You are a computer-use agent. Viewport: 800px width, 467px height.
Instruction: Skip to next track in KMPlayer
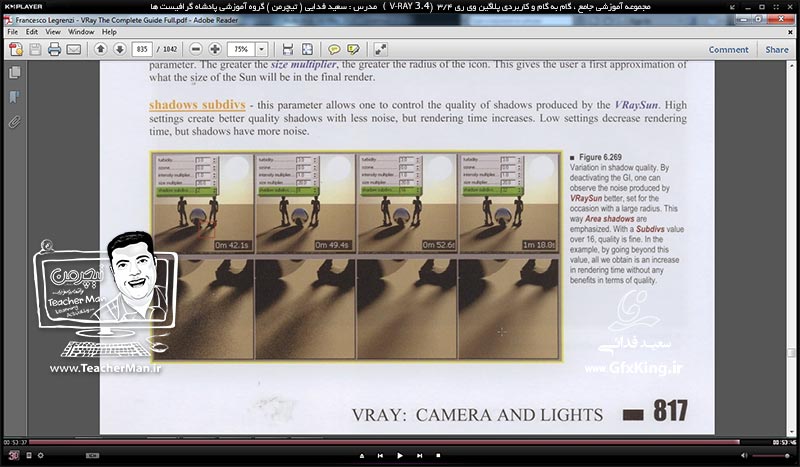419,455
